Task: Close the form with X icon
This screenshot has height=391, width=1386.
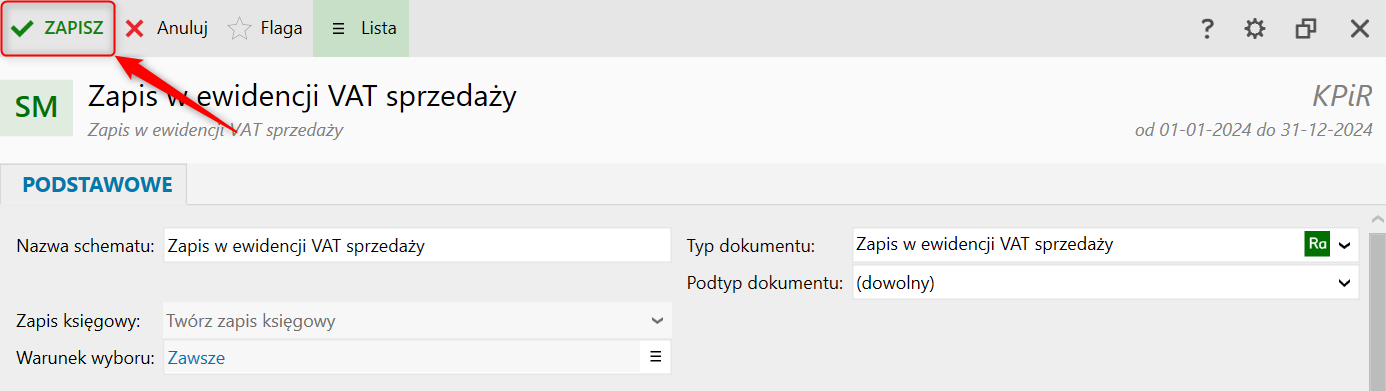Action: (1360, 29)
